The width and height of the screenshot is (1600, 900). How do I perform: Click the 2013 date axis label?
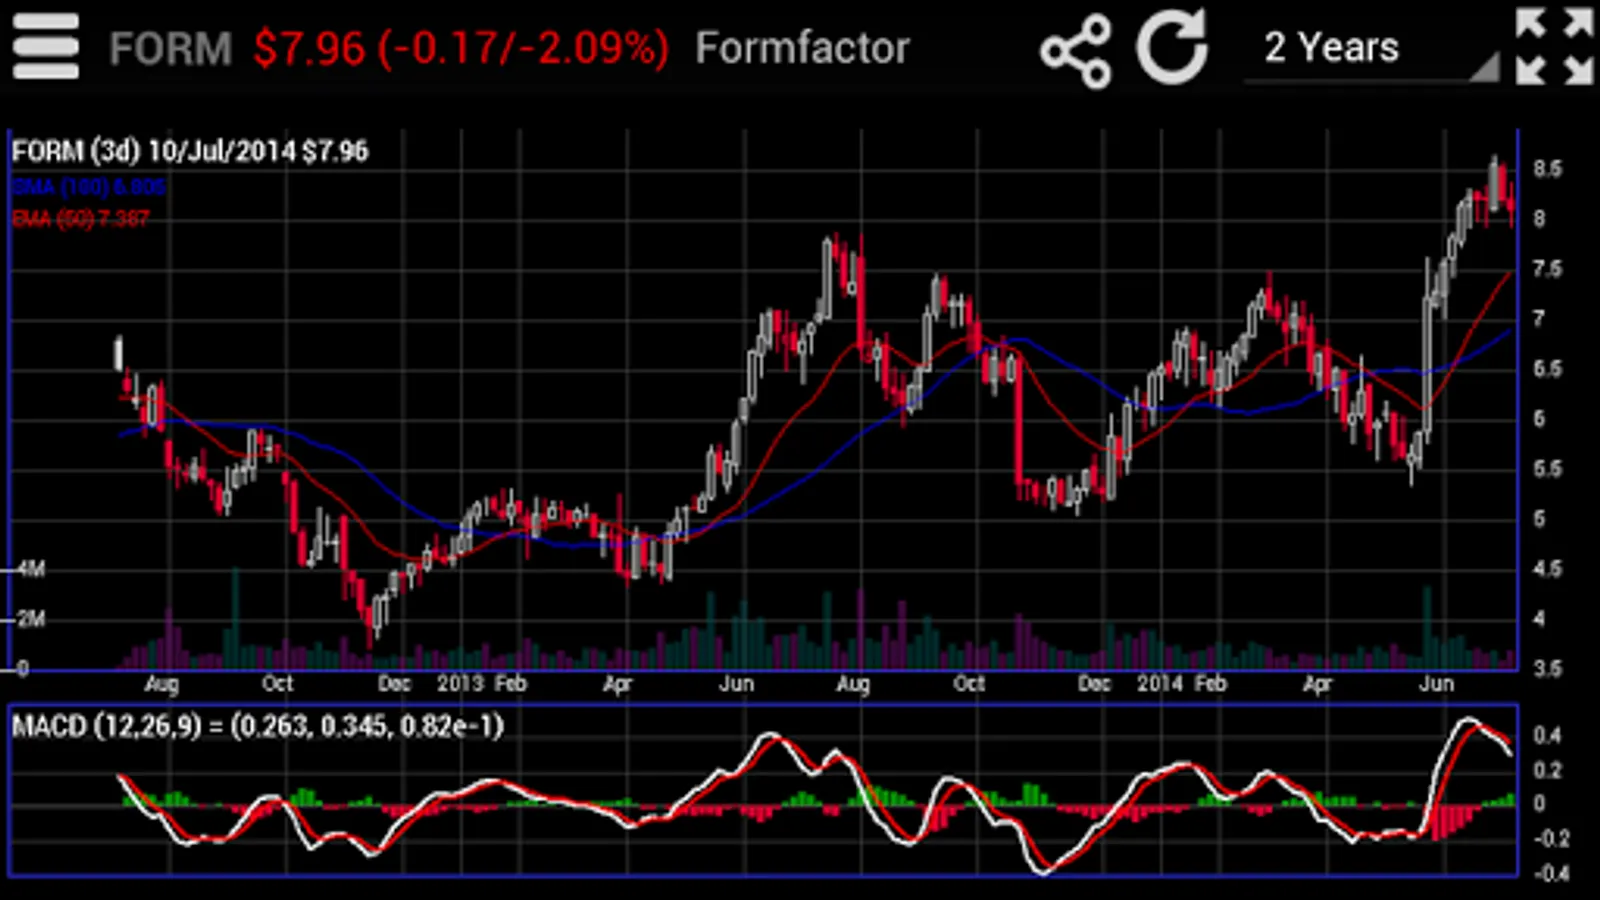460,684
